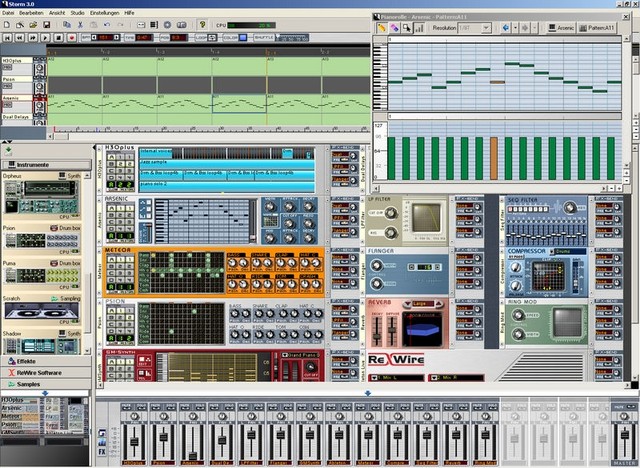
Task: Open the Ansicht menu
Action: point(57,13)
